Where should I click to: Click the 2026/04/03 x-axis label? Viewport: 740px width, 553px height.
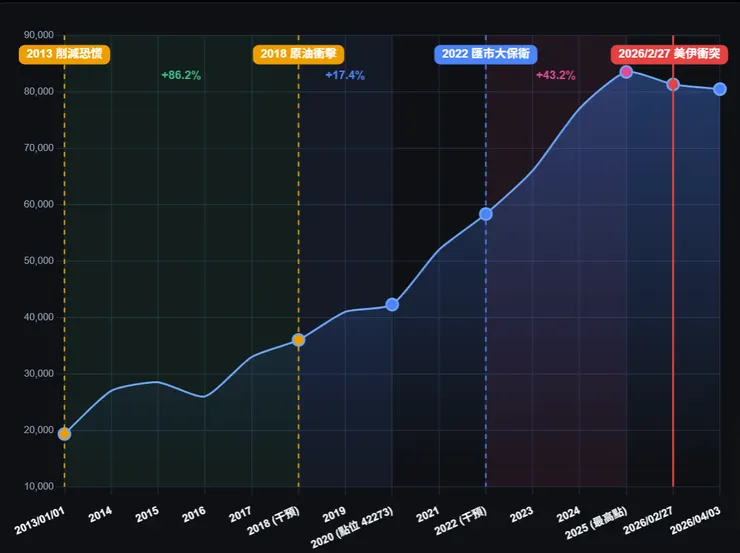(x=696, y=521)
